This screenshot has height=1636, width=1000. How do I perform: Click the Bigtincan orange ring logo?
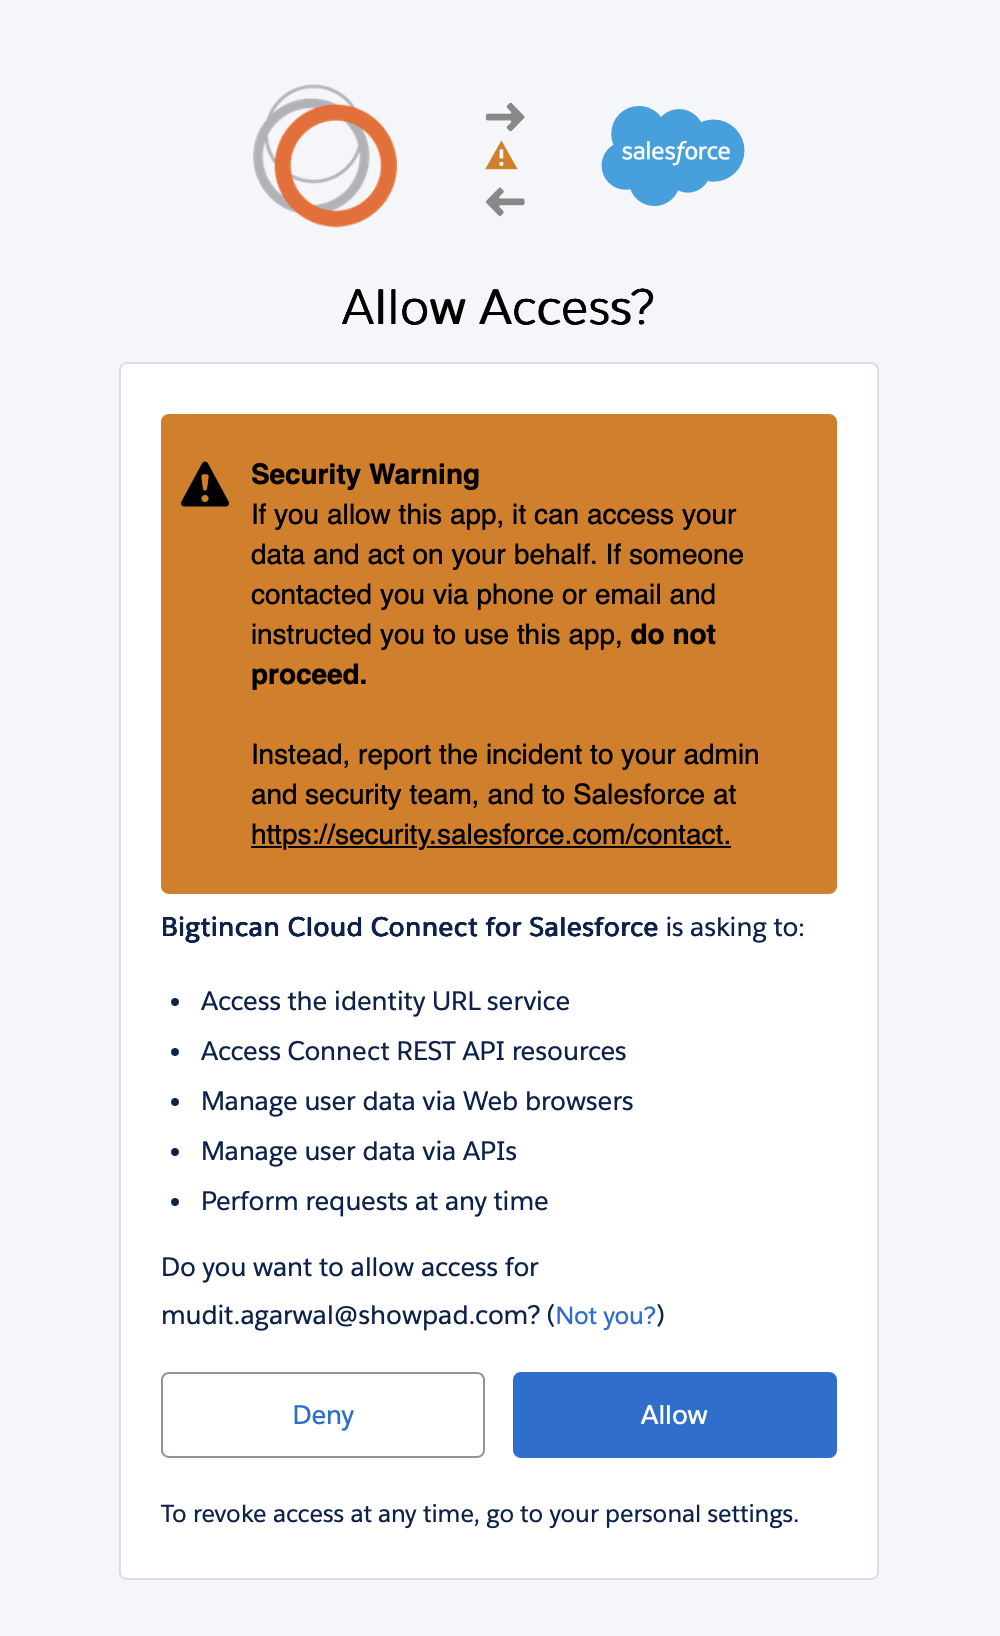[325, 155]
